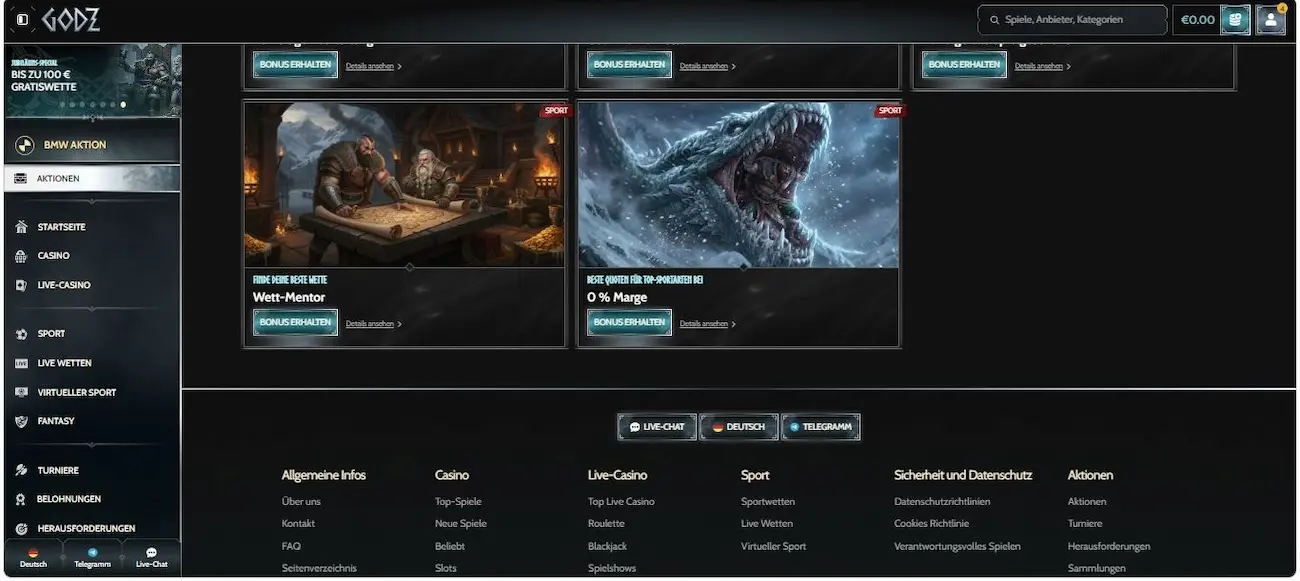Click the Virtueller Sport icon in the sidebar
The image size is (1300, 581).
click(x=21, y=392)
